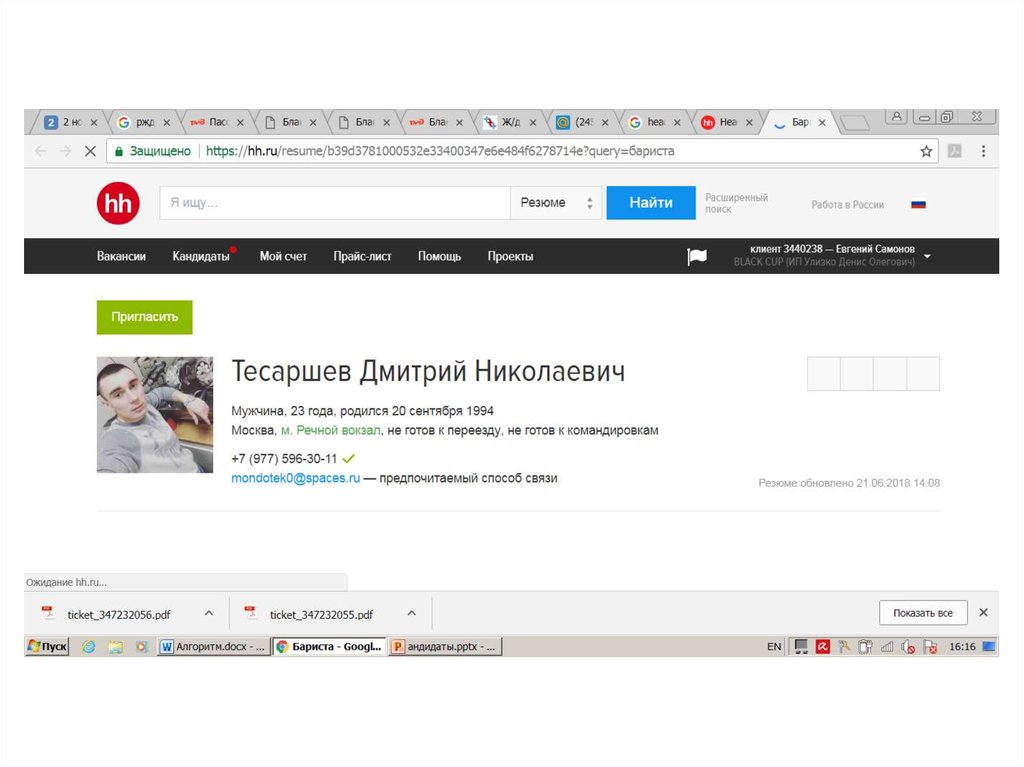Open Проекты menu item
This screenshot has width=1024, height=767.
(510, 256)
